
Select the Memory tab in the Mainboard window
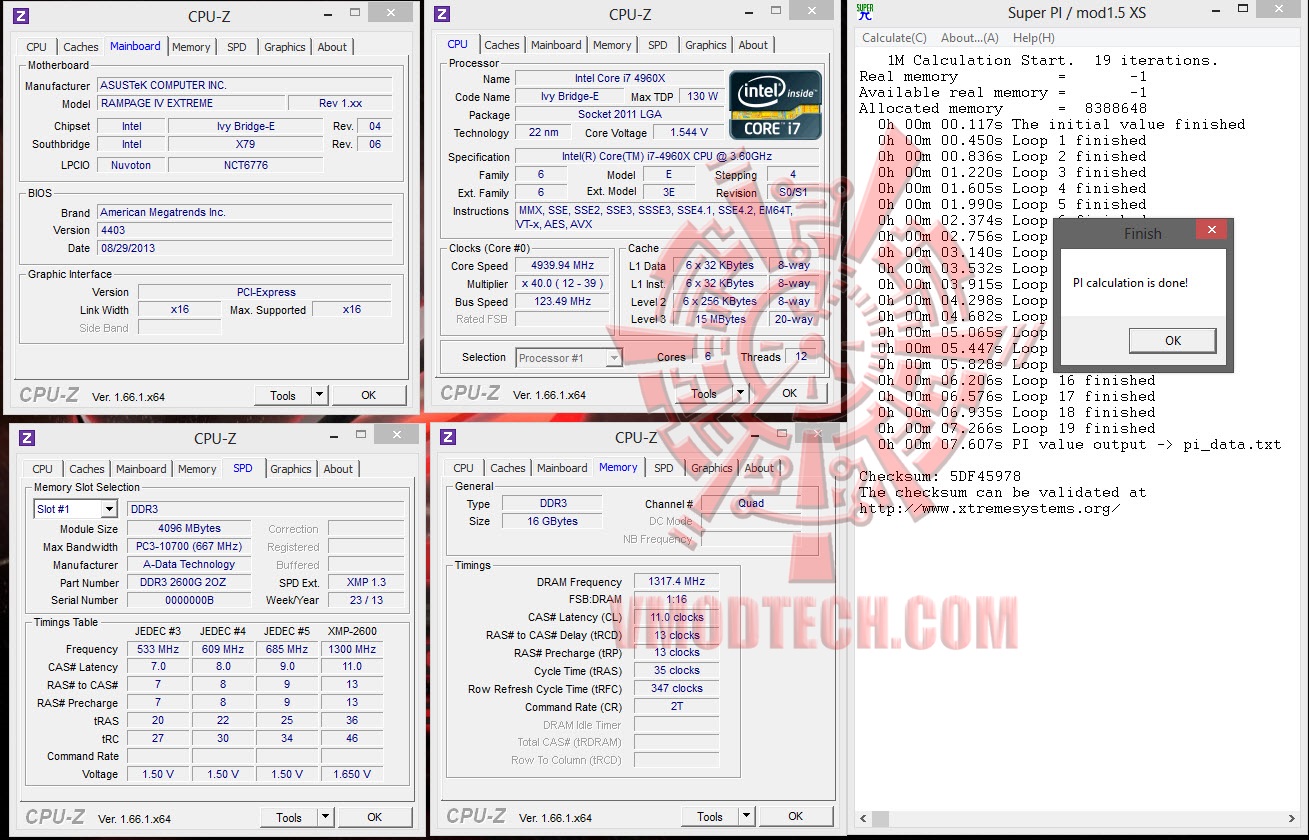click(x=191, y=47)
